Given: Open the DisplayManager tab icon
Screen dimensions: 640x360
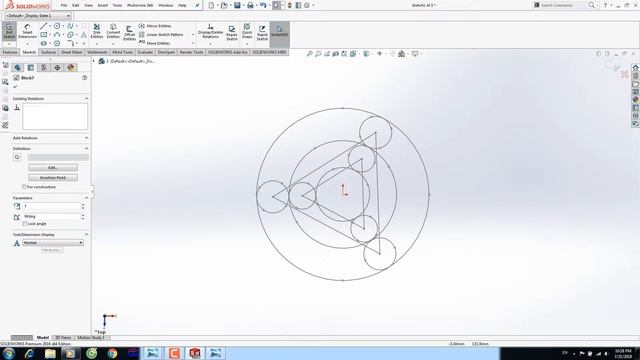Looking at the screenshot, I should (x=71, y=68).
